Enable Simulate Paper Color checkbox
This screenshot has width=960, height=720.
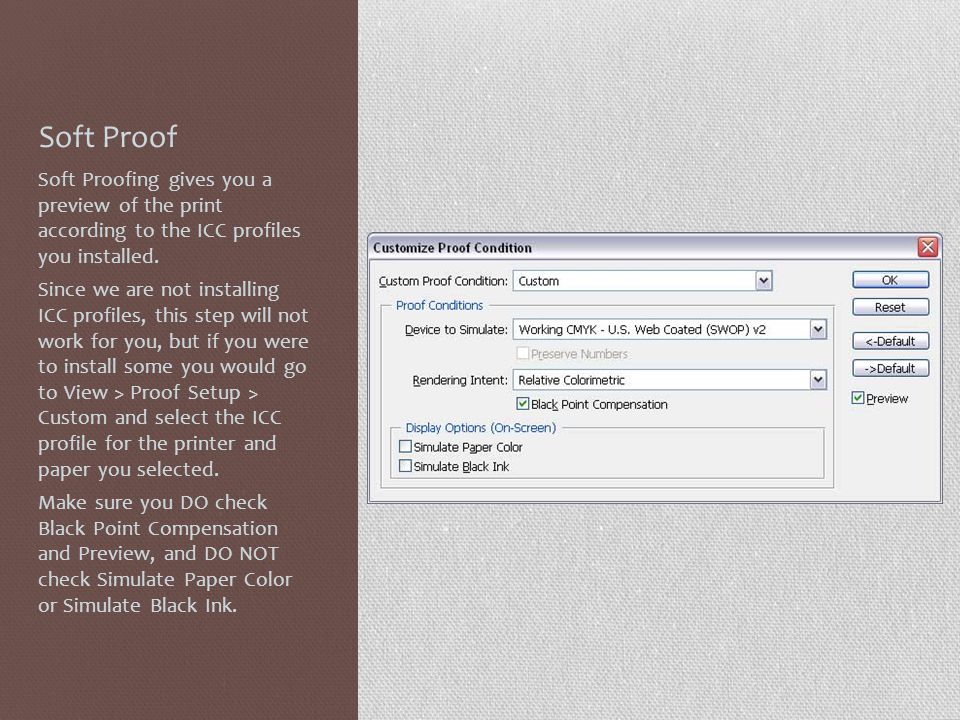405,446
